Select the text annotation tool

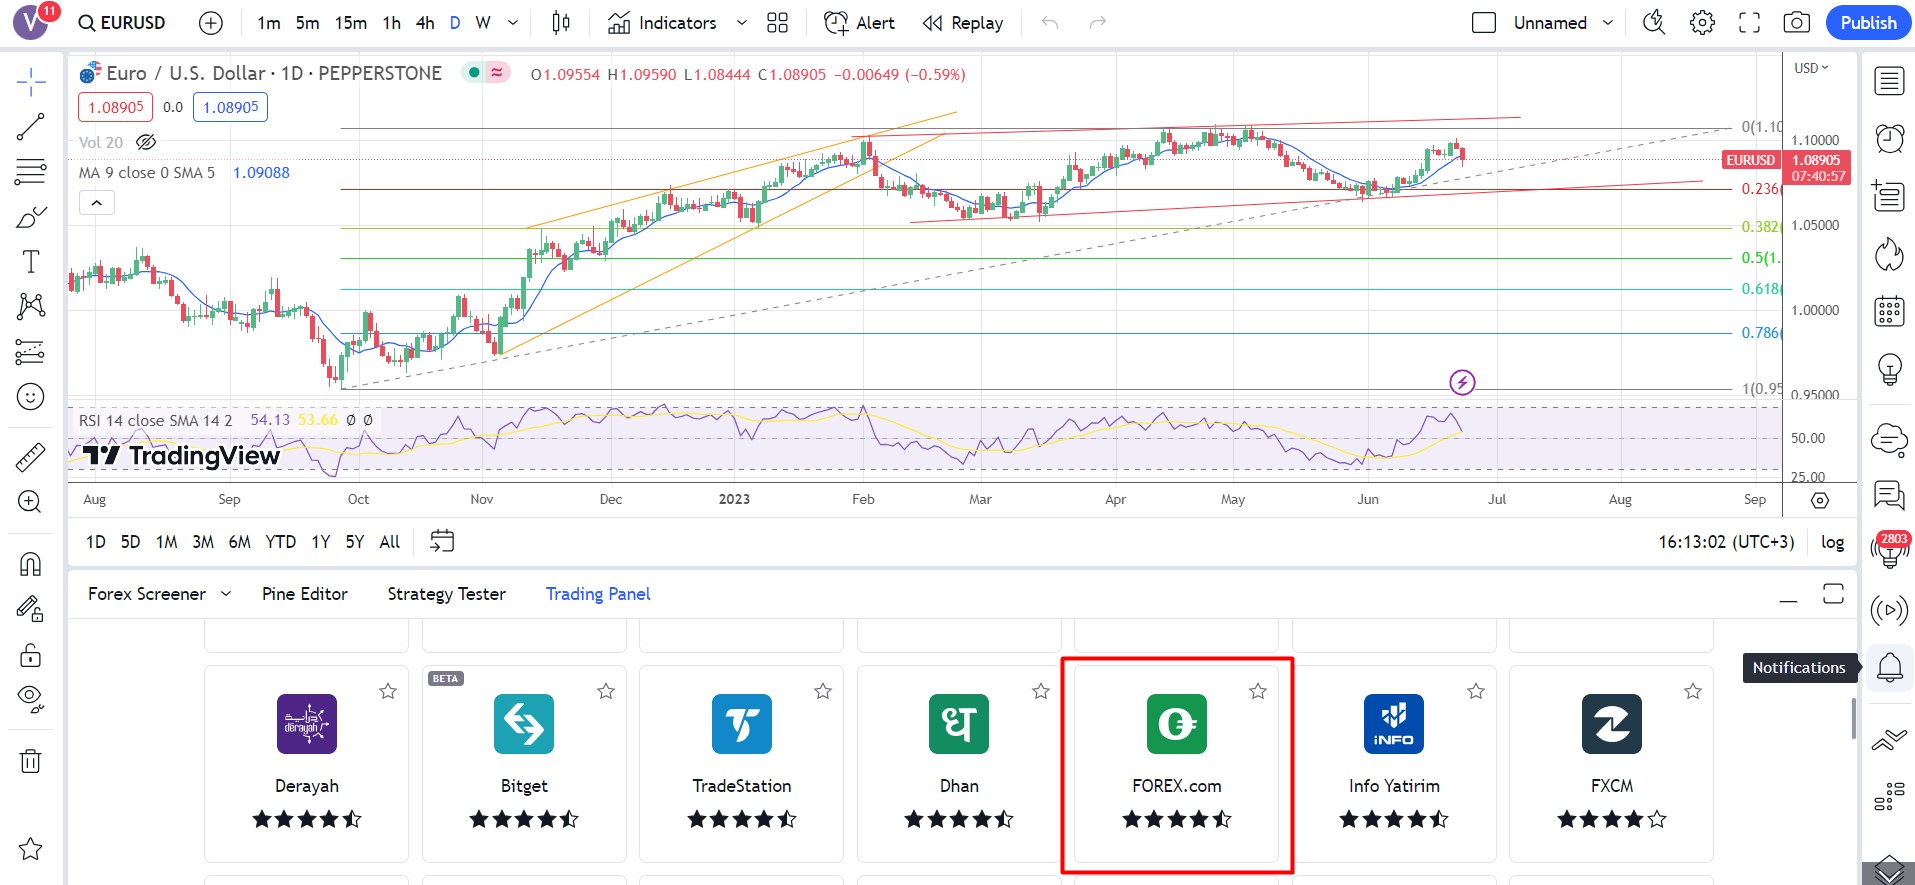pos(31,262)
